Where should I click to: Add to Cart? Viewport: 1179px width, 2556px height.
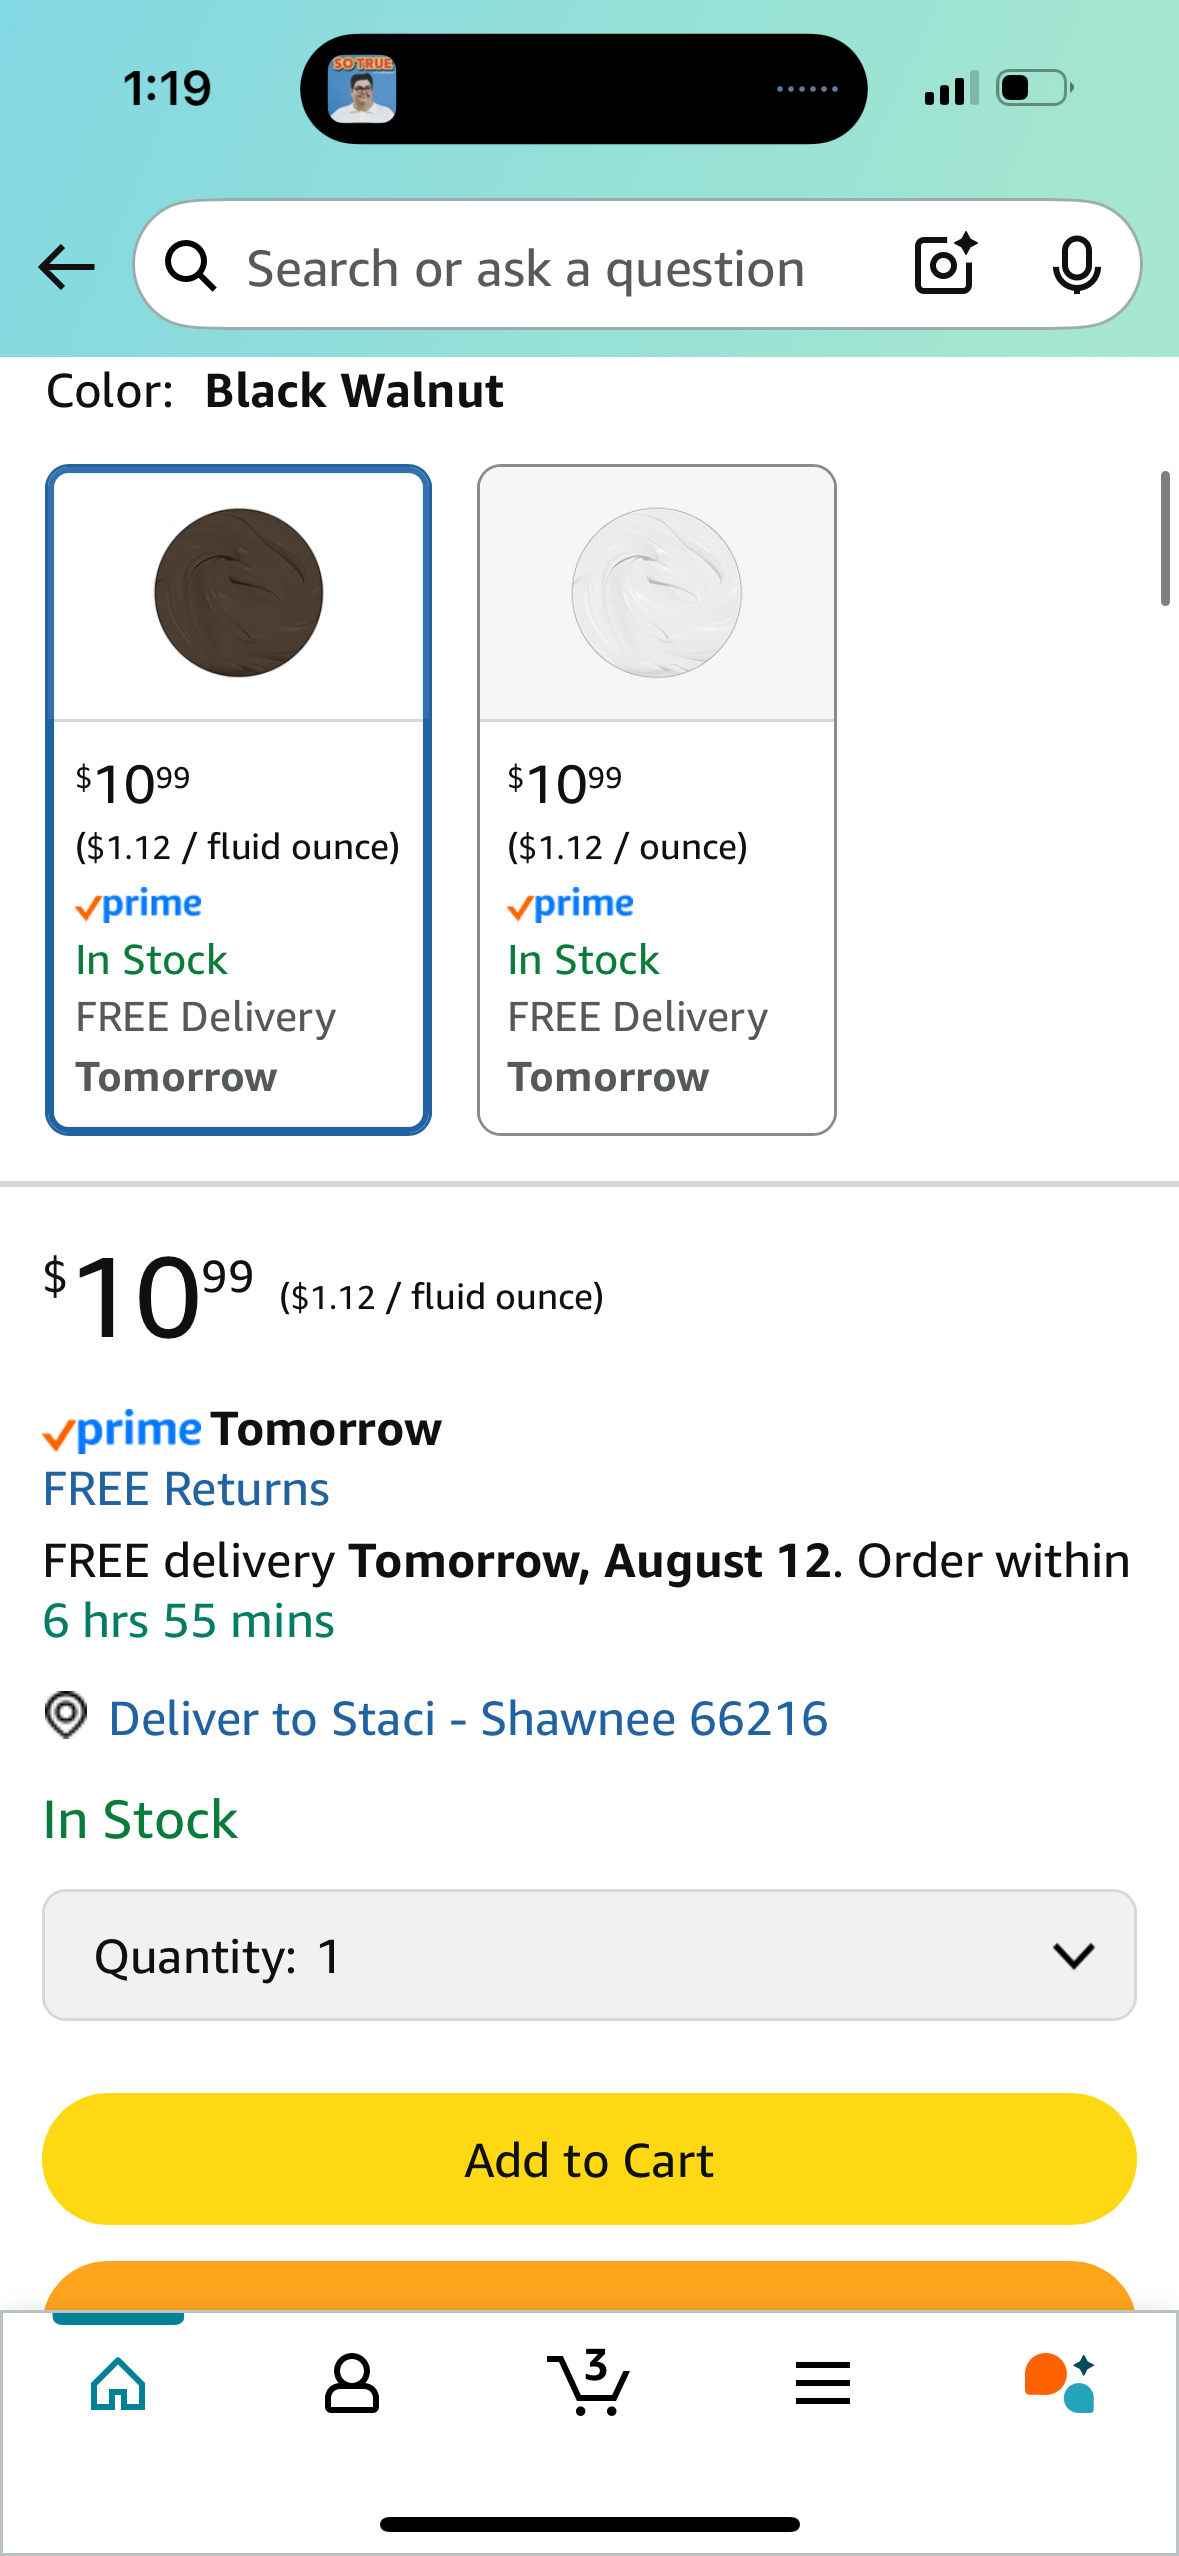click(589, 2159)
